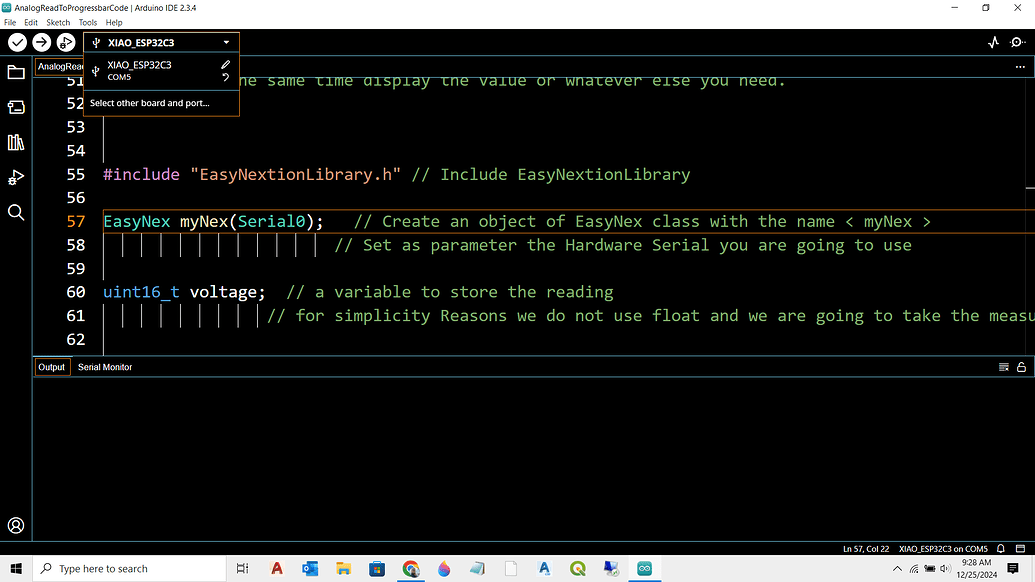
Task: Open the Sketch menu
Action: point(57,21)
